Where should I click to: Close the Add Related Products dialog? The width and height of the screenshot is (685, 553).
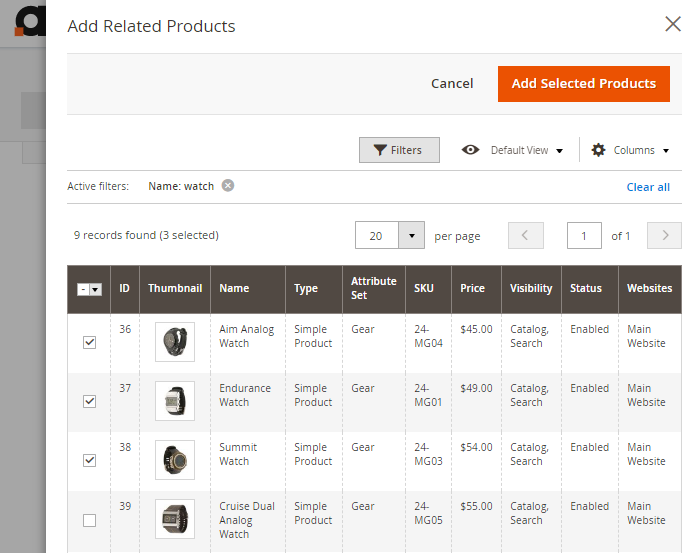pyautogui.click(x=673, y=24)
